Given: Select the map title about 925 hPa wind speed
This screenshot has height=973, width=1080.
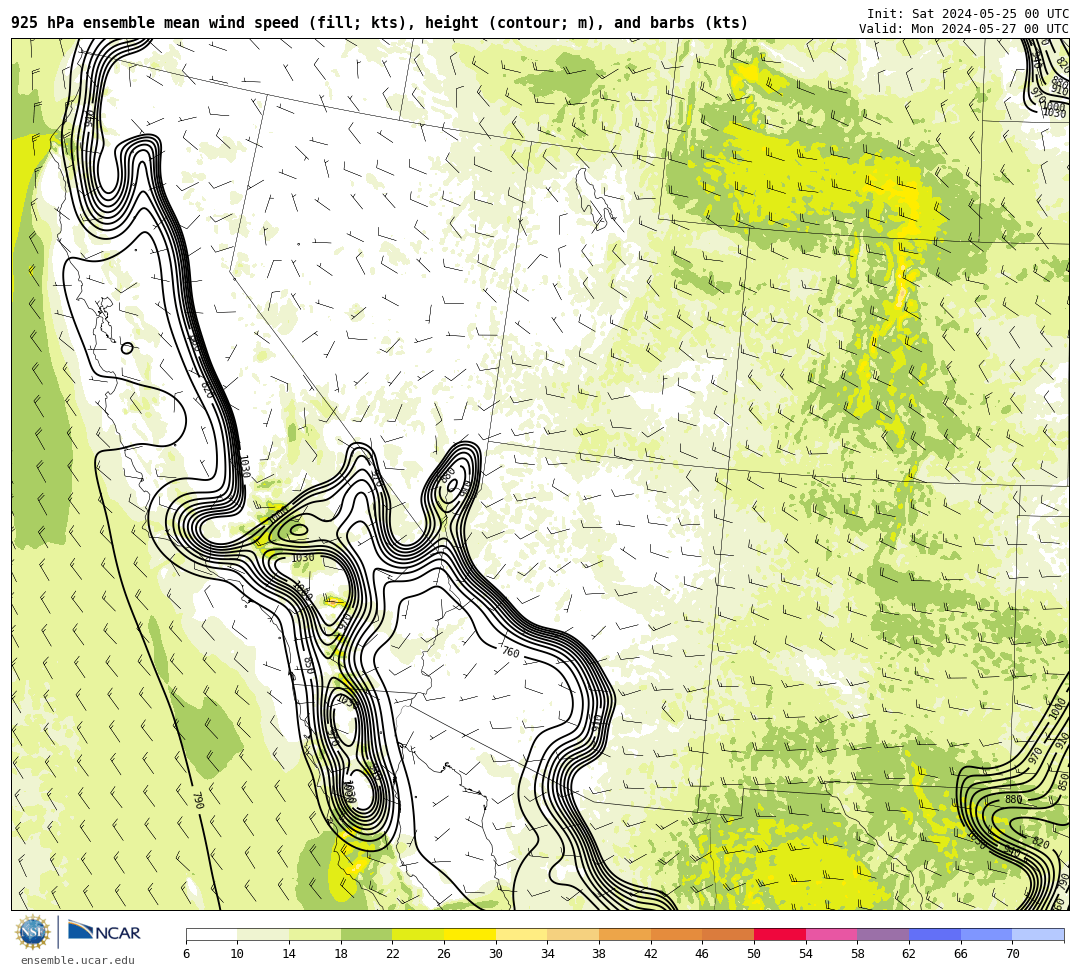Looking at the screenshot, I should [380, 23].
